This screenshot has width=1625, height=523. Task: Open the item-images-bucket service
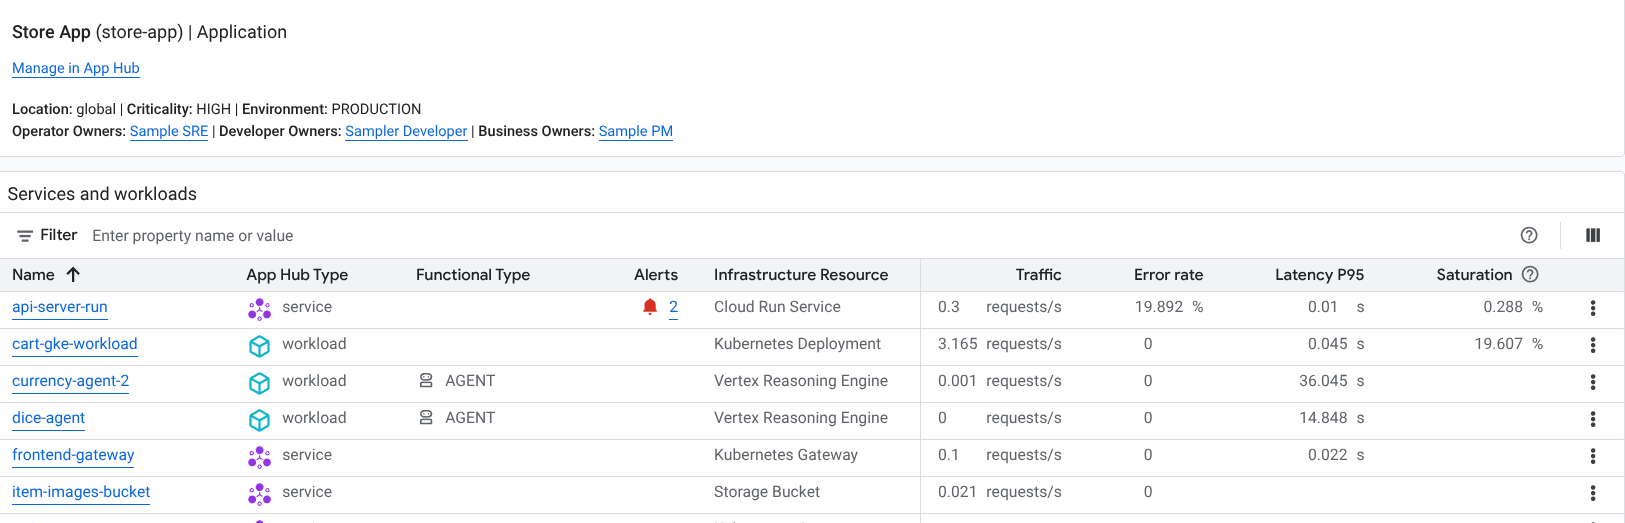(81, 492)
